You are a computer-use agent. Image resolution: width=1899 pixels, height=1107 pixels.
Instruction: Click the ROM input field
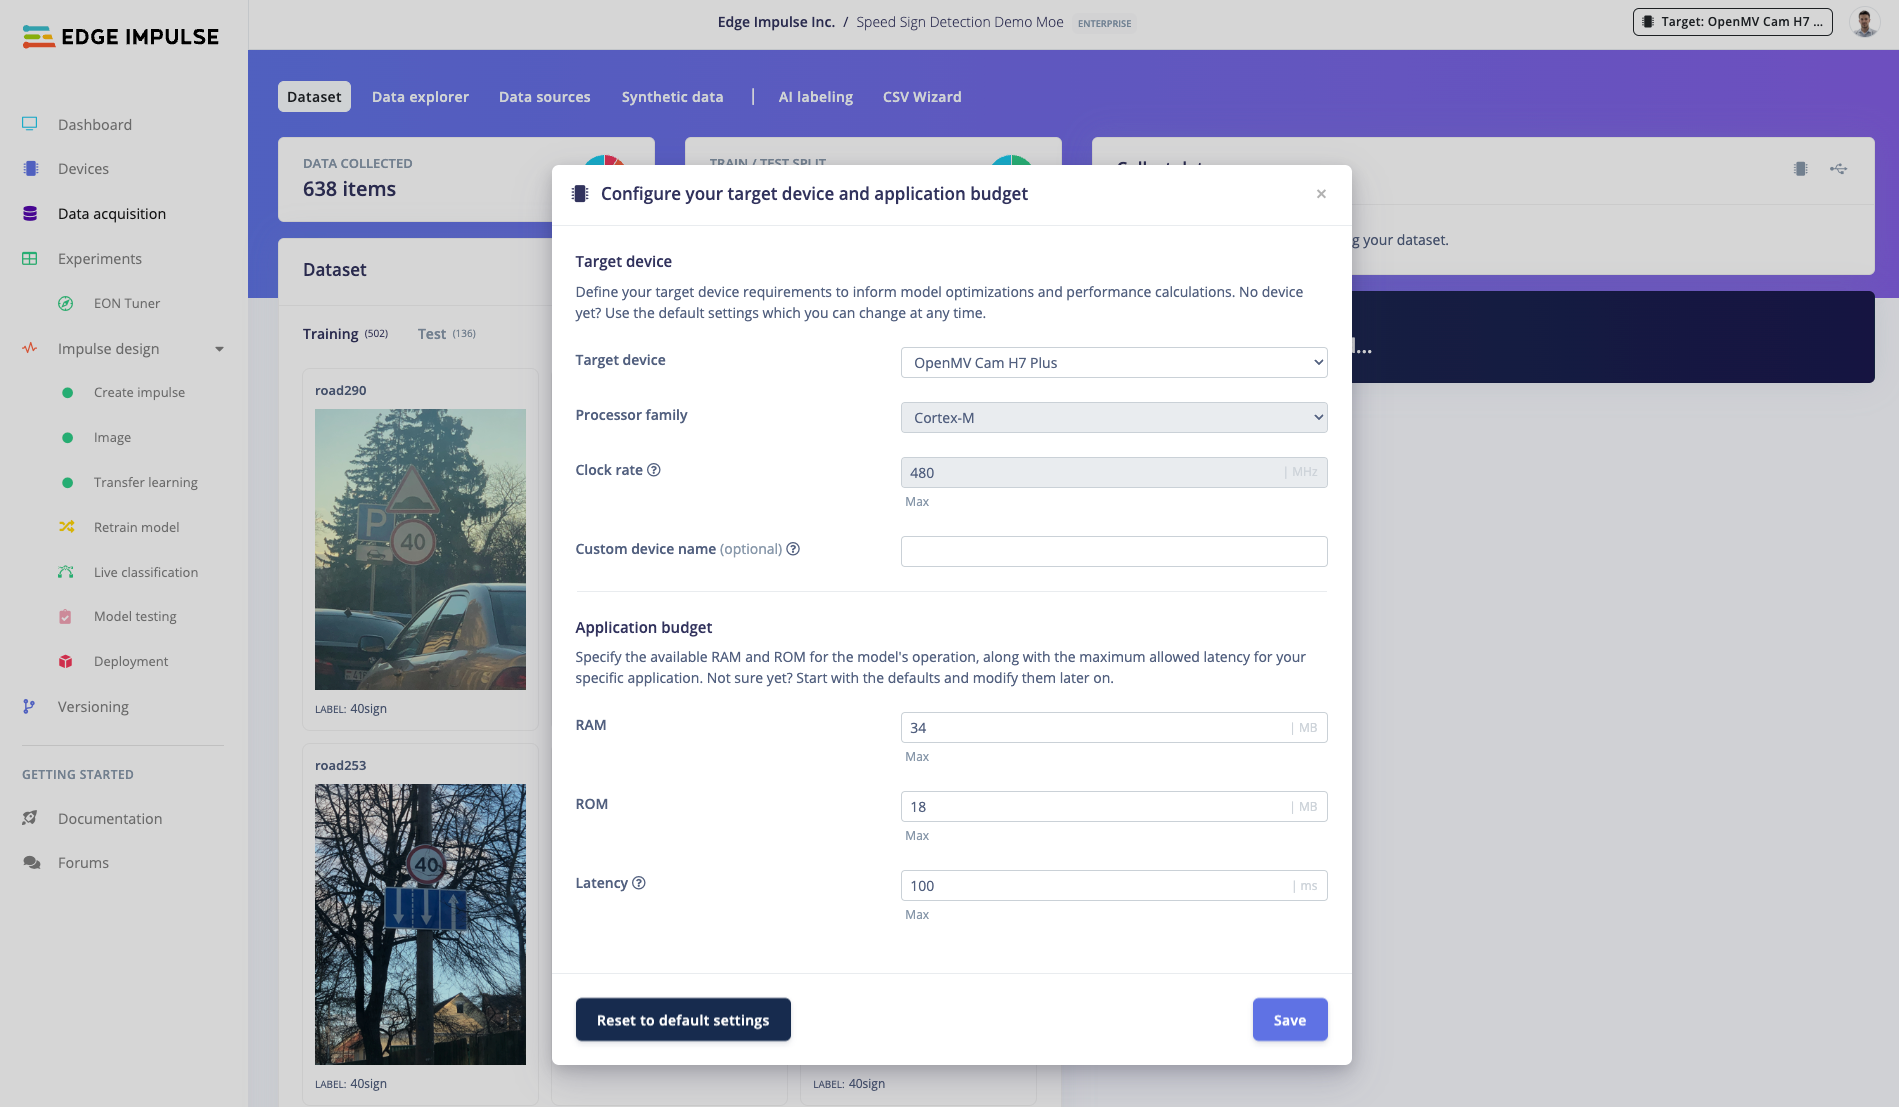point(1114,806)
